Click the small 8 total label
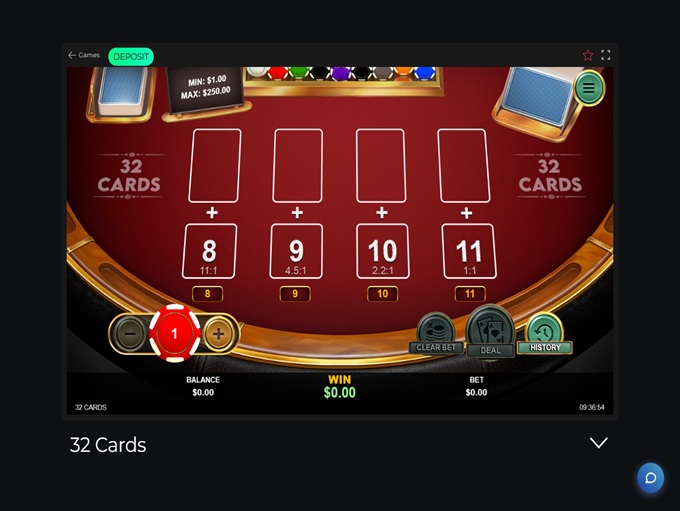The height and width of the screenshot is (511, 680). [x=207, y=294]
